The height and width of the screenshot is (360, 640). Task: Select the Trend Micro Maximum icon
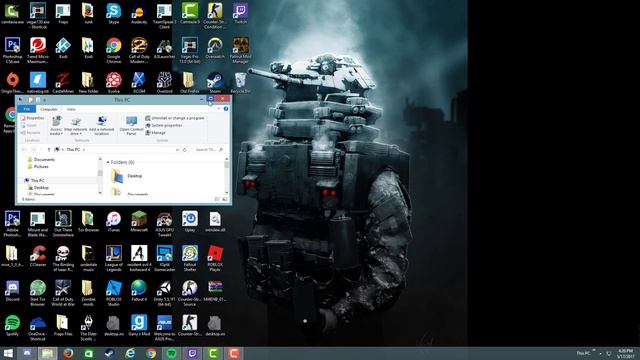coord(38,50)
